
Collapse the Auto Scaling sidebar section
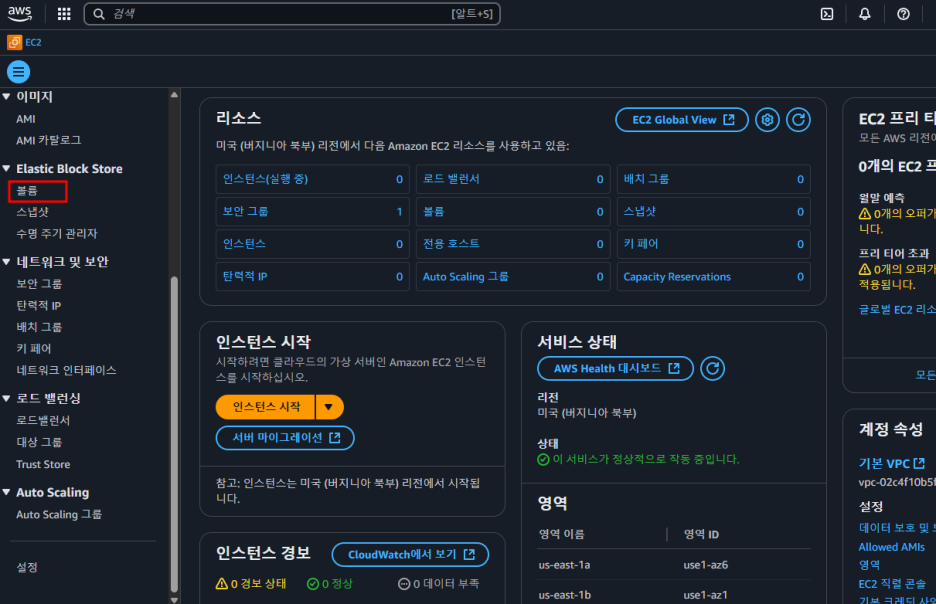tap(7, 492)
